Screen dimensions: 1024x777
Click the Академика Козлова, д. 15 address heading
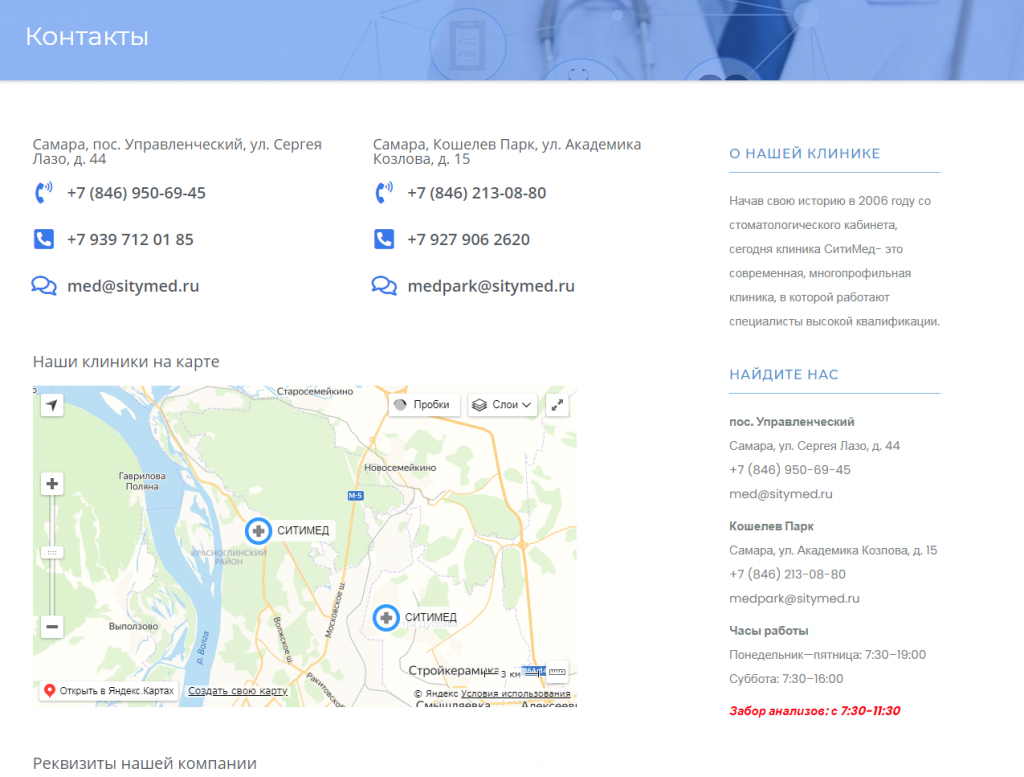(x=507, y=151)
